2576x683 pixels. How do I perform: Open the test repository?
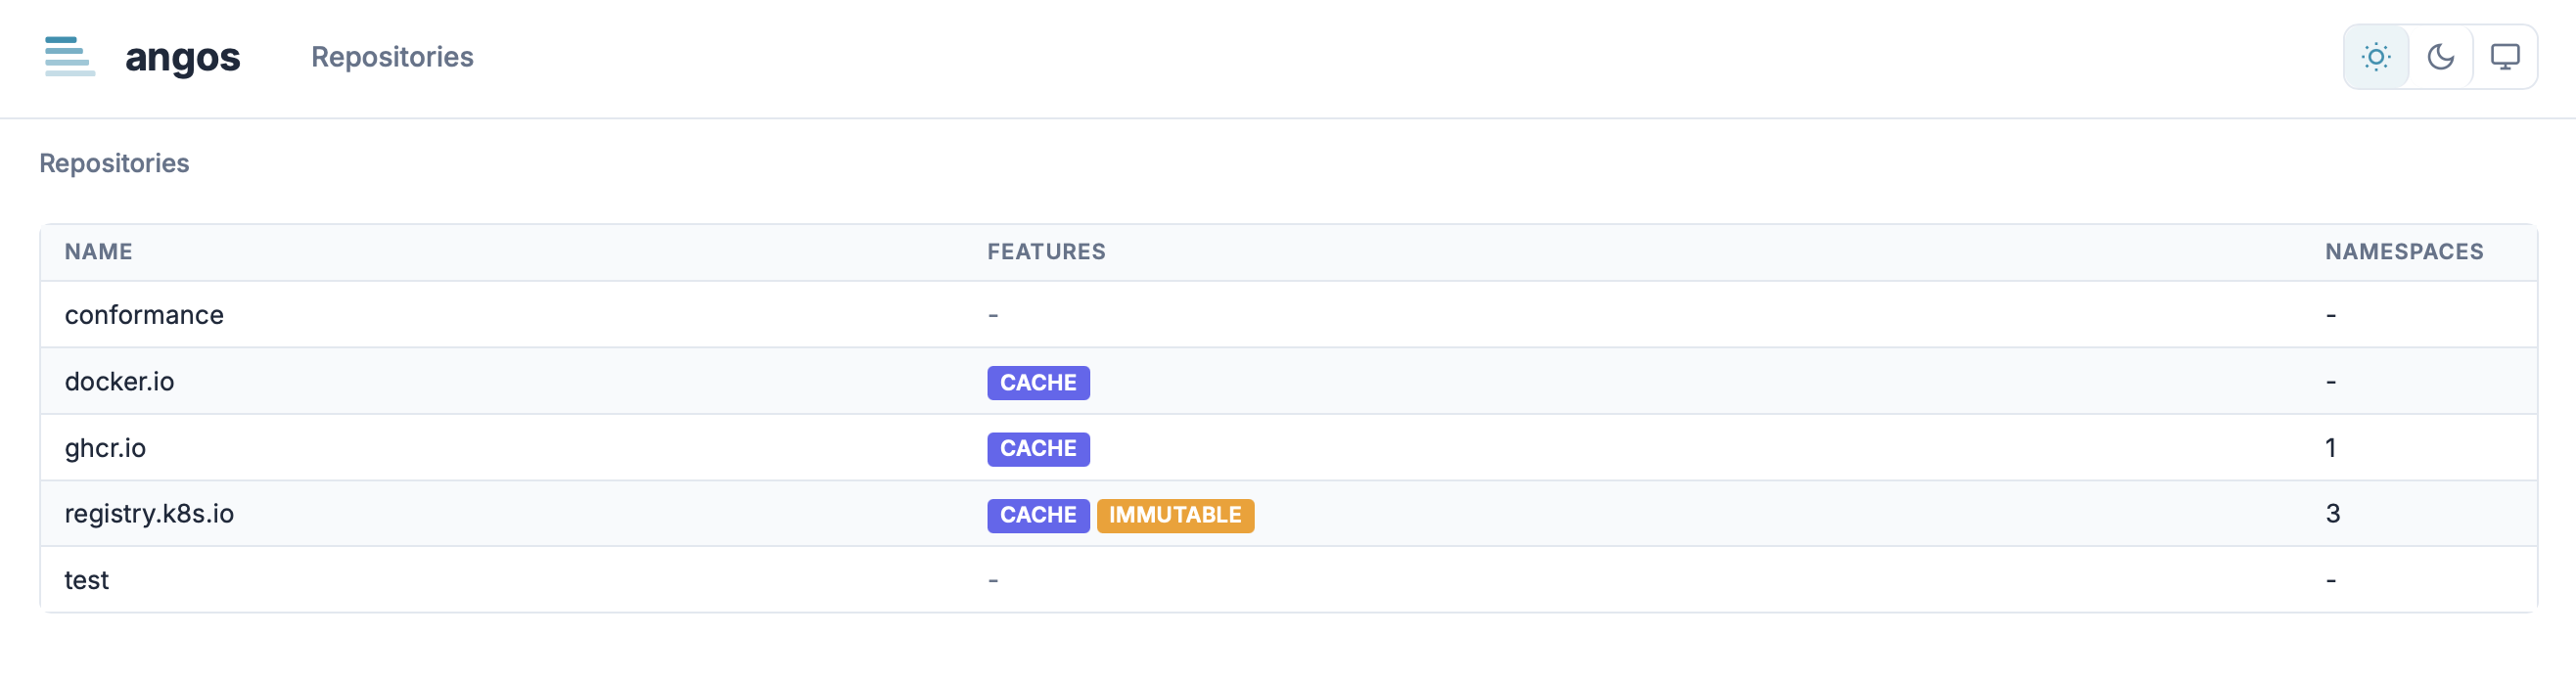86,579
